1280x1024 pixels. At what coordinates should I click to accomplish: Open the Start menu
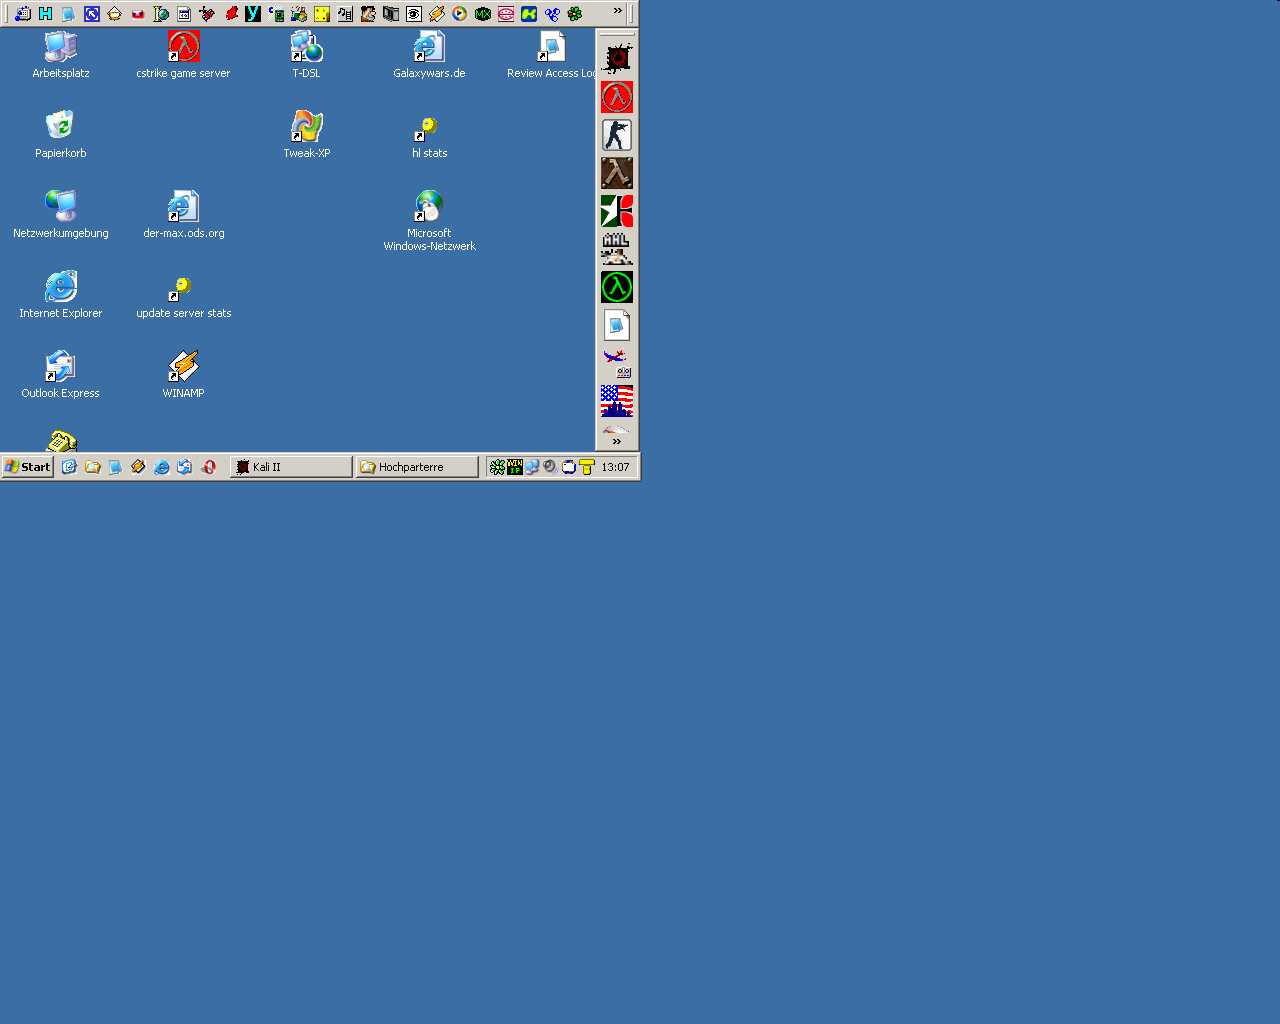pyautogui.click(x=26, y=466)
